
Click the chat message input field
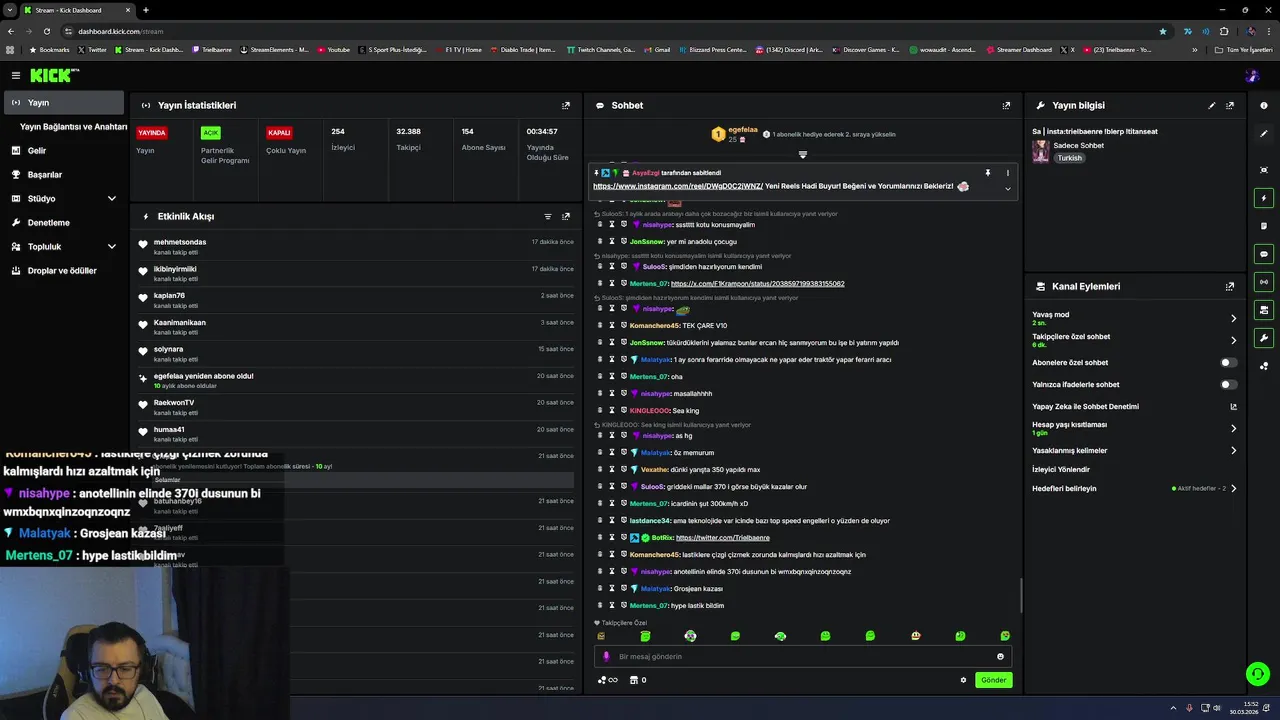pyautogui.click(x=803, y=657)
